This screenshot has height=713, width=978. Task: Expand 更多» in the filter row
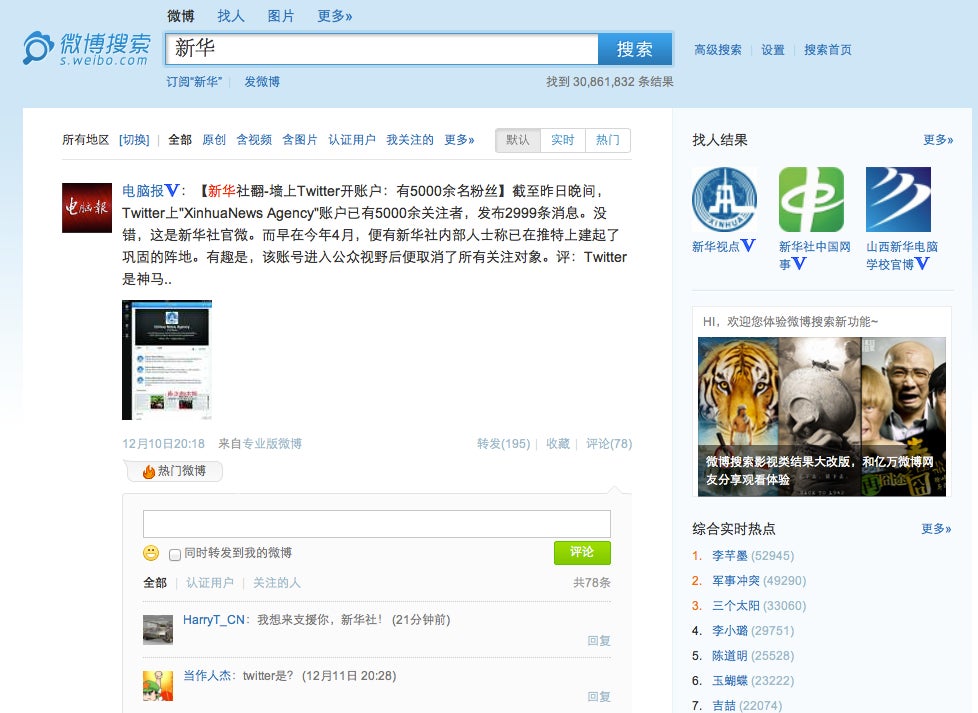click(x=459, y=140)
